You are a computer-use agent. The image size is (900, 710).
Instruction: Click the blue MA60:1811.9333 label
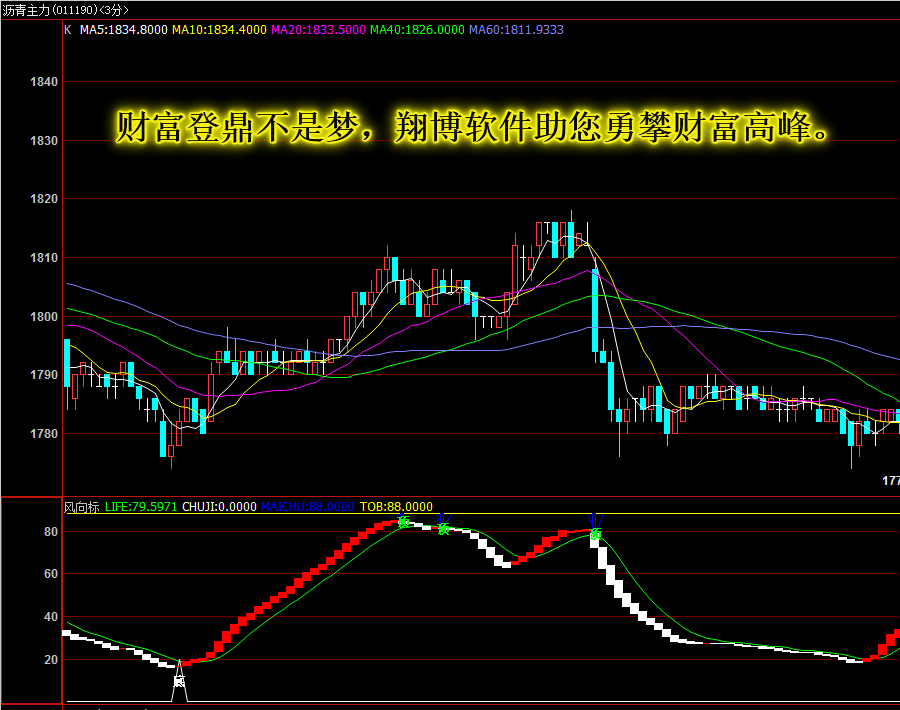coord(516,30)
